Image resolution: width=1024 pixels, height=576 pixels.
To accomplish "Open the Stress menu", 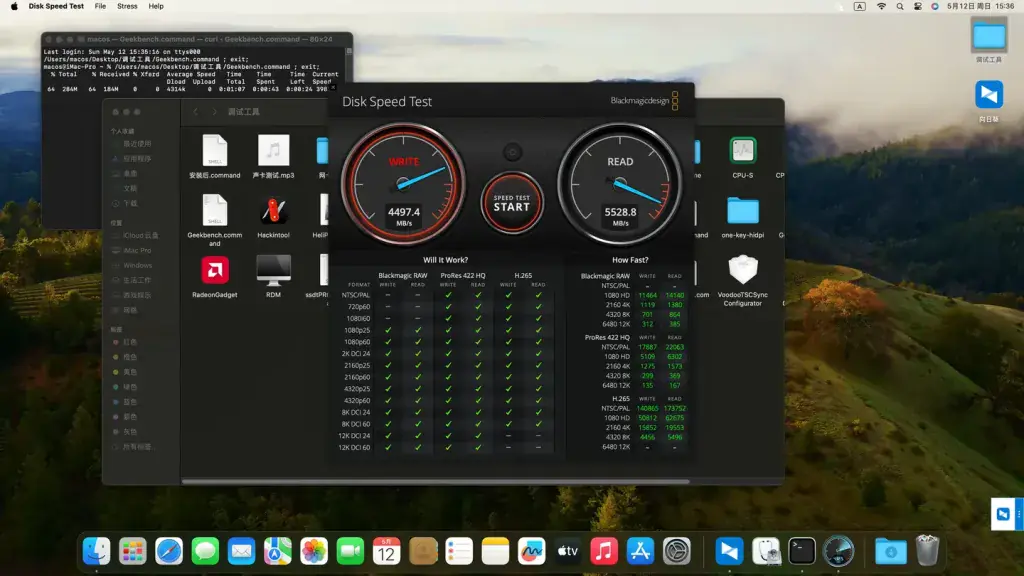I will [x=127, y=6].
